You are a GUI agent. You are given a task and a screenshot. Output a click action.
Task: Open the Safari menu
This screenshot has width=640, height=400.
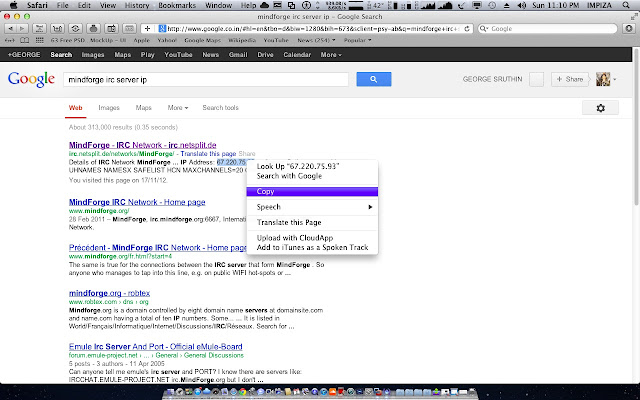point(37,5)
